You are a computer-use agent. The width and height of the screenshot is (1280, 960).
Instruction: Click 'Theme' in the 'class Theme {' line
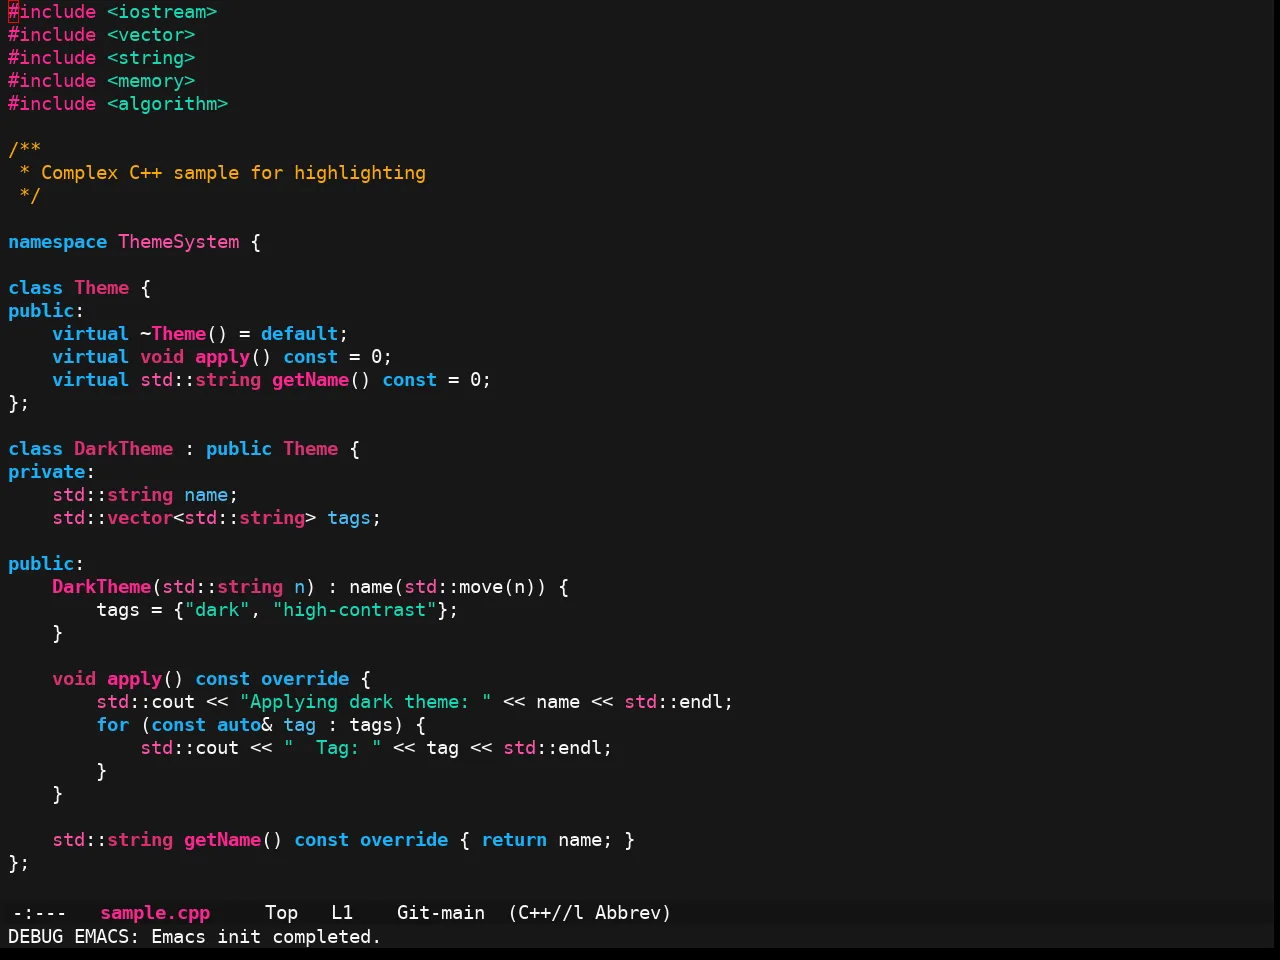[102, 288]
